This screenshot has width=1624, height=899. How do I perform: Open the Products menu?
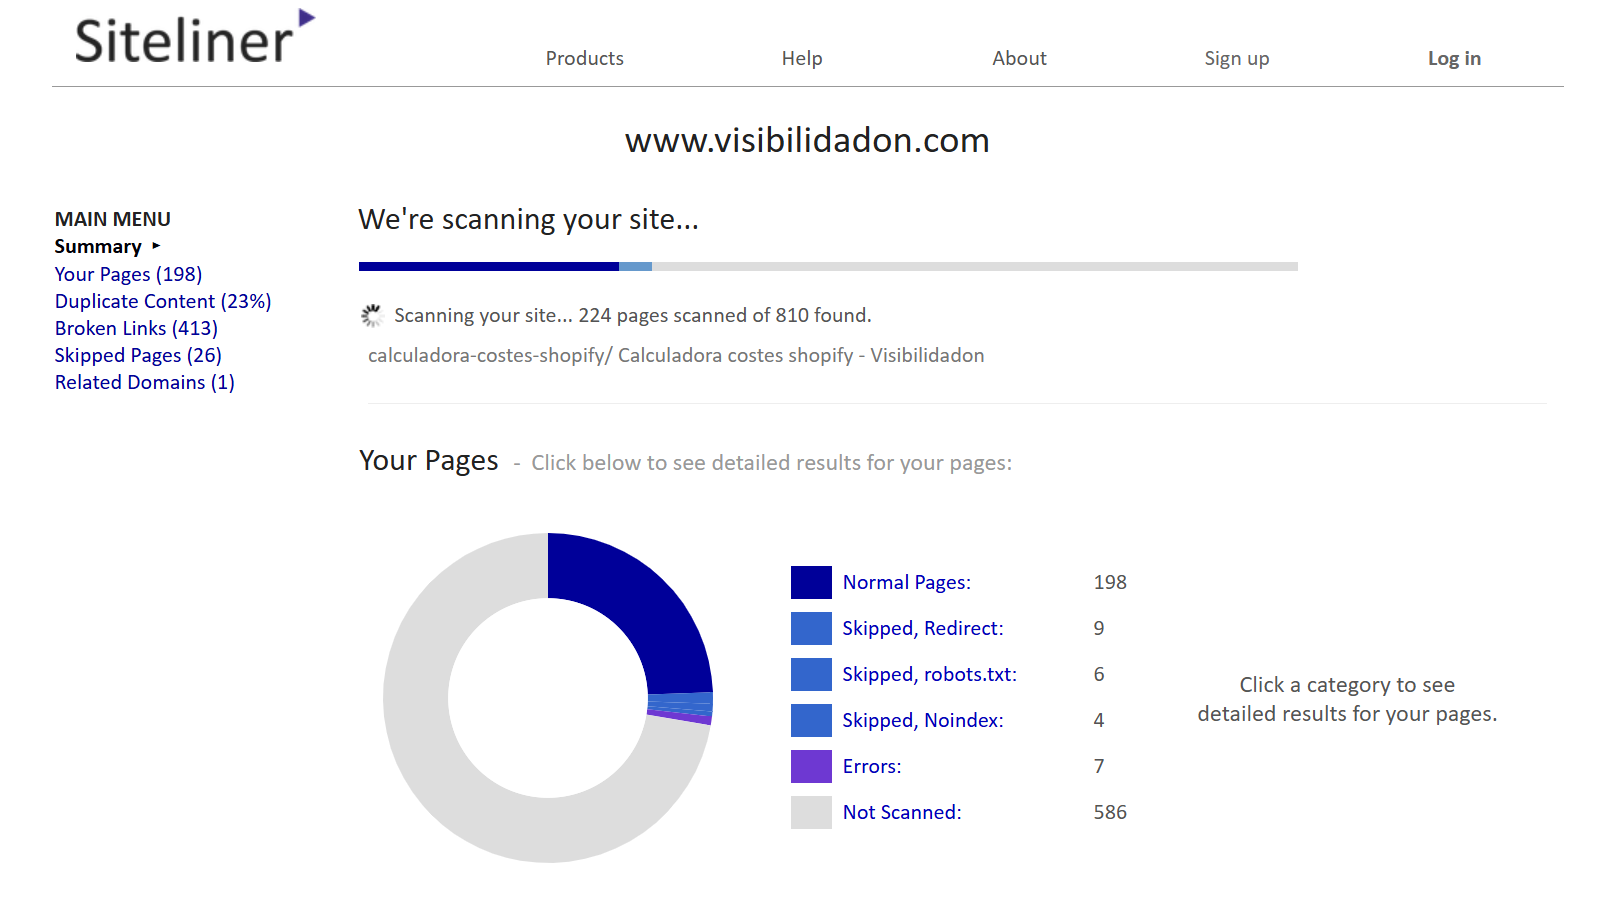point(585,58)
